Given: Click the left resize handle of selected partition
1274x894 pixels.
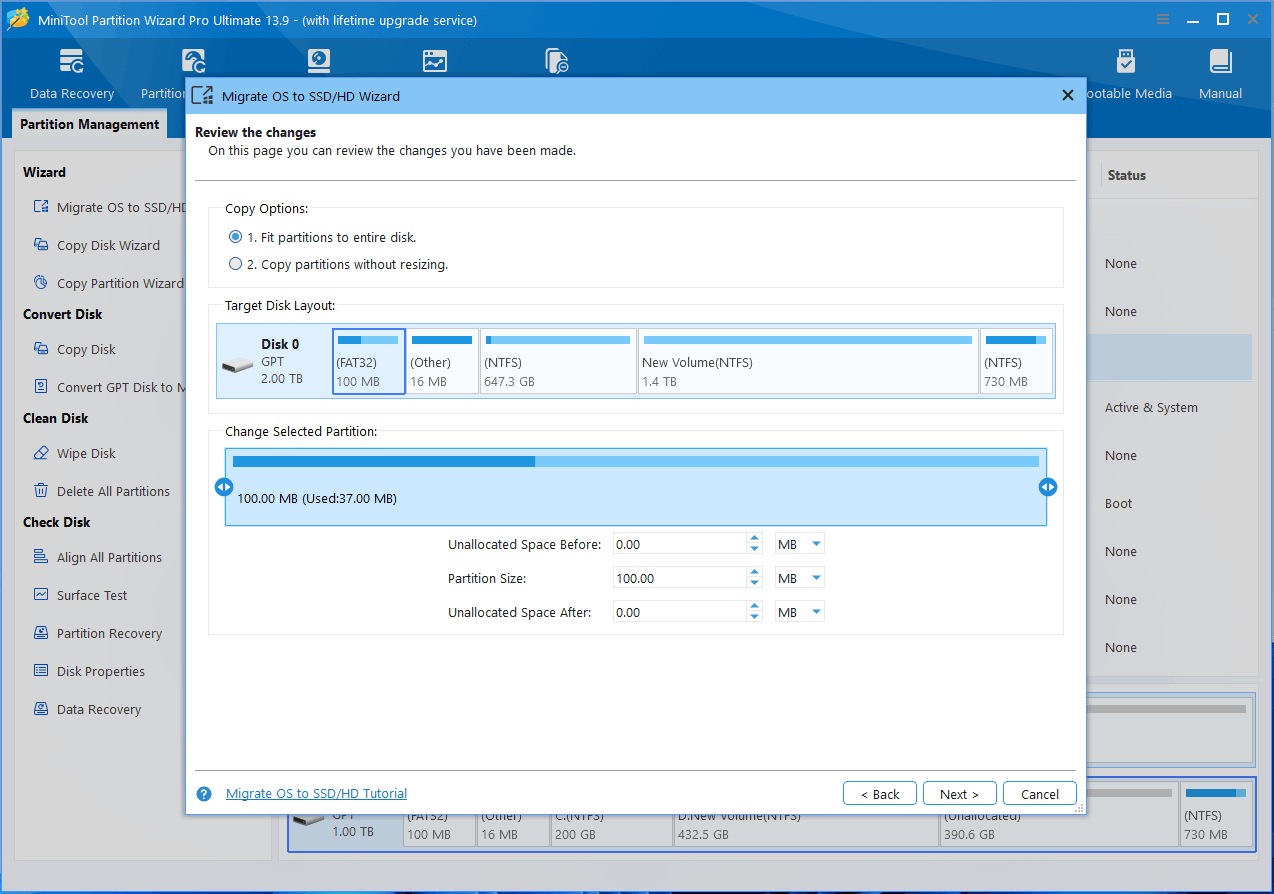Looking at the screenshot, I should pos(224,487).
